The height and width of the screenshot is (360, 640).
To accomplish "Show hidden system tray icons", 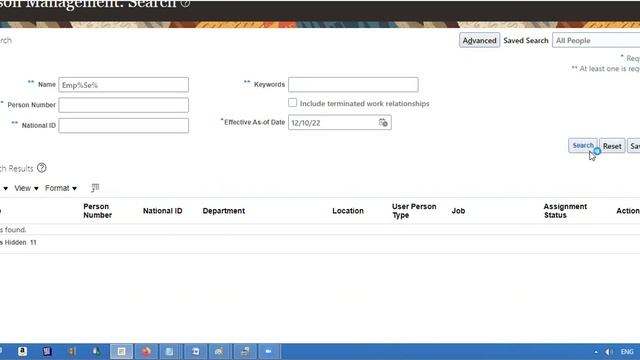I will coord(596,352).
